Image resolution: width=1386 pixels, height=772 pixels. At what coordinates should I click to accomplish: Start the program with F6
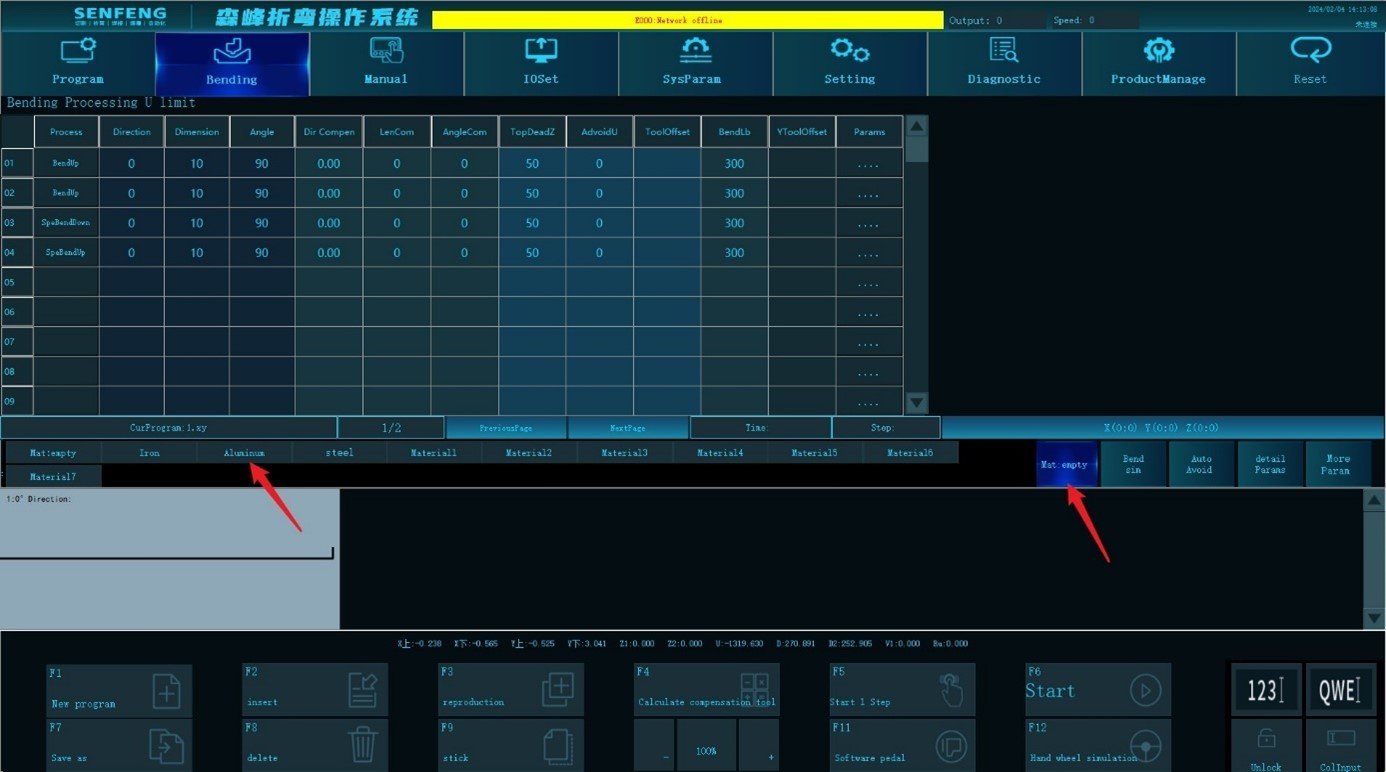coord(1097,690)
